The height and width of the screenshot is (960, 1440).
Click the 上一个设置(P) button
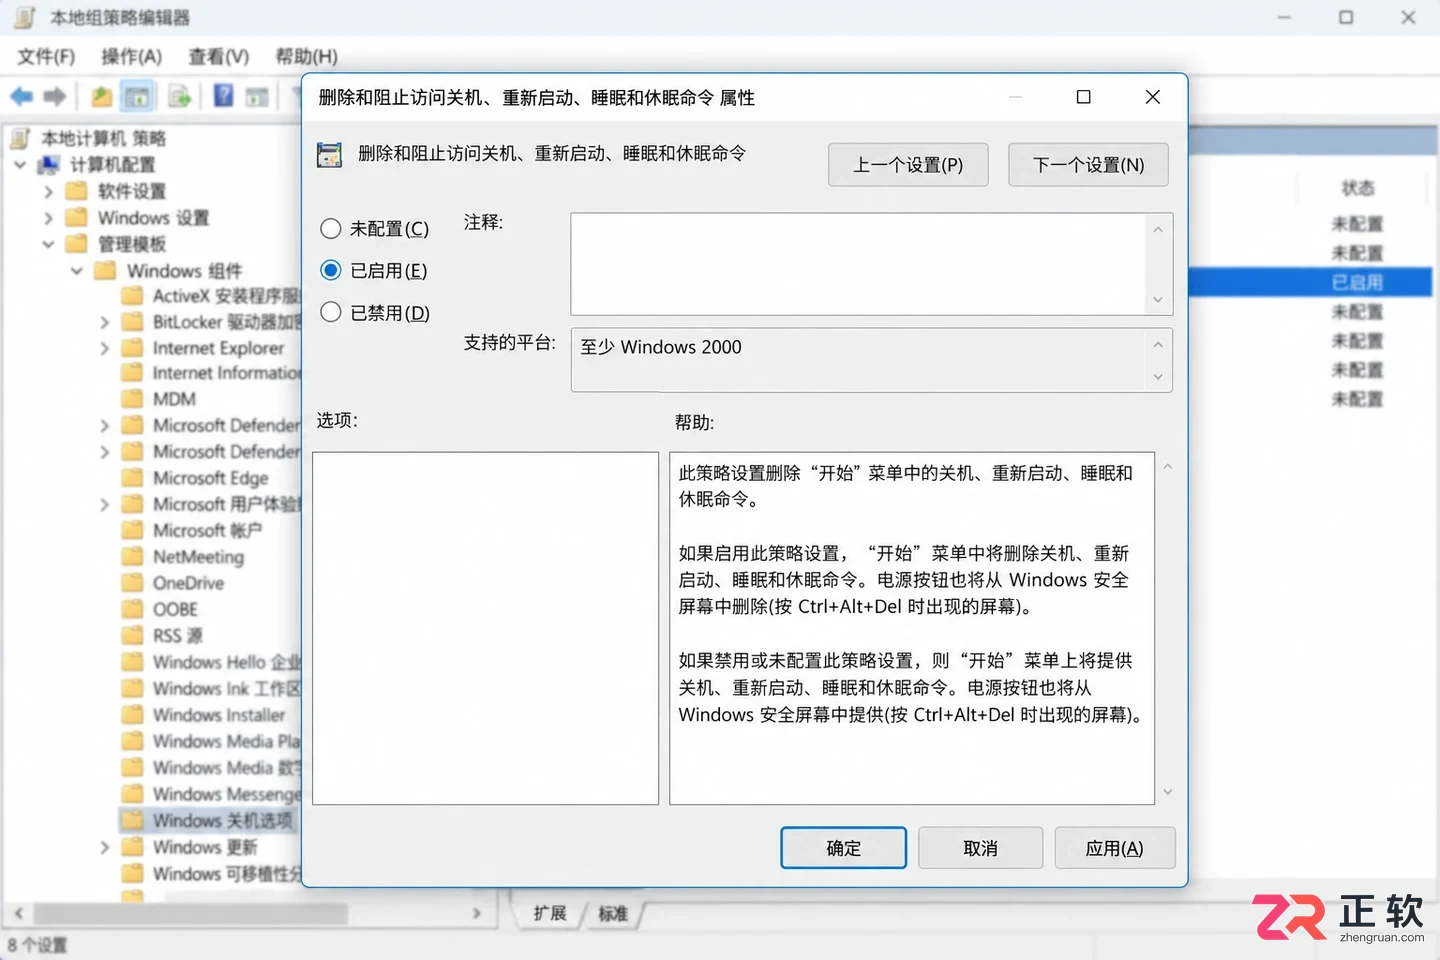pyautogui.click(x=908, y=165)
